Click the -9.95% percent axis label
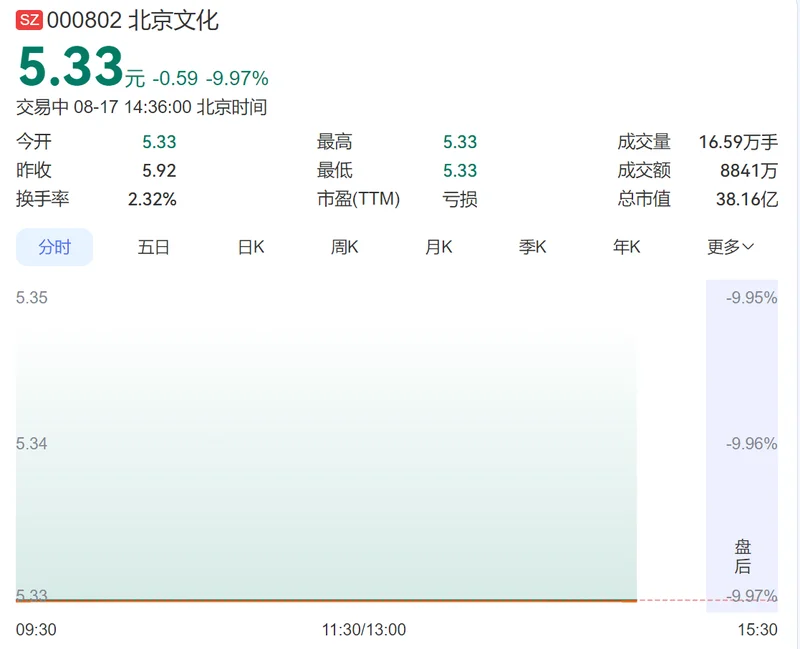 point(752,297)
